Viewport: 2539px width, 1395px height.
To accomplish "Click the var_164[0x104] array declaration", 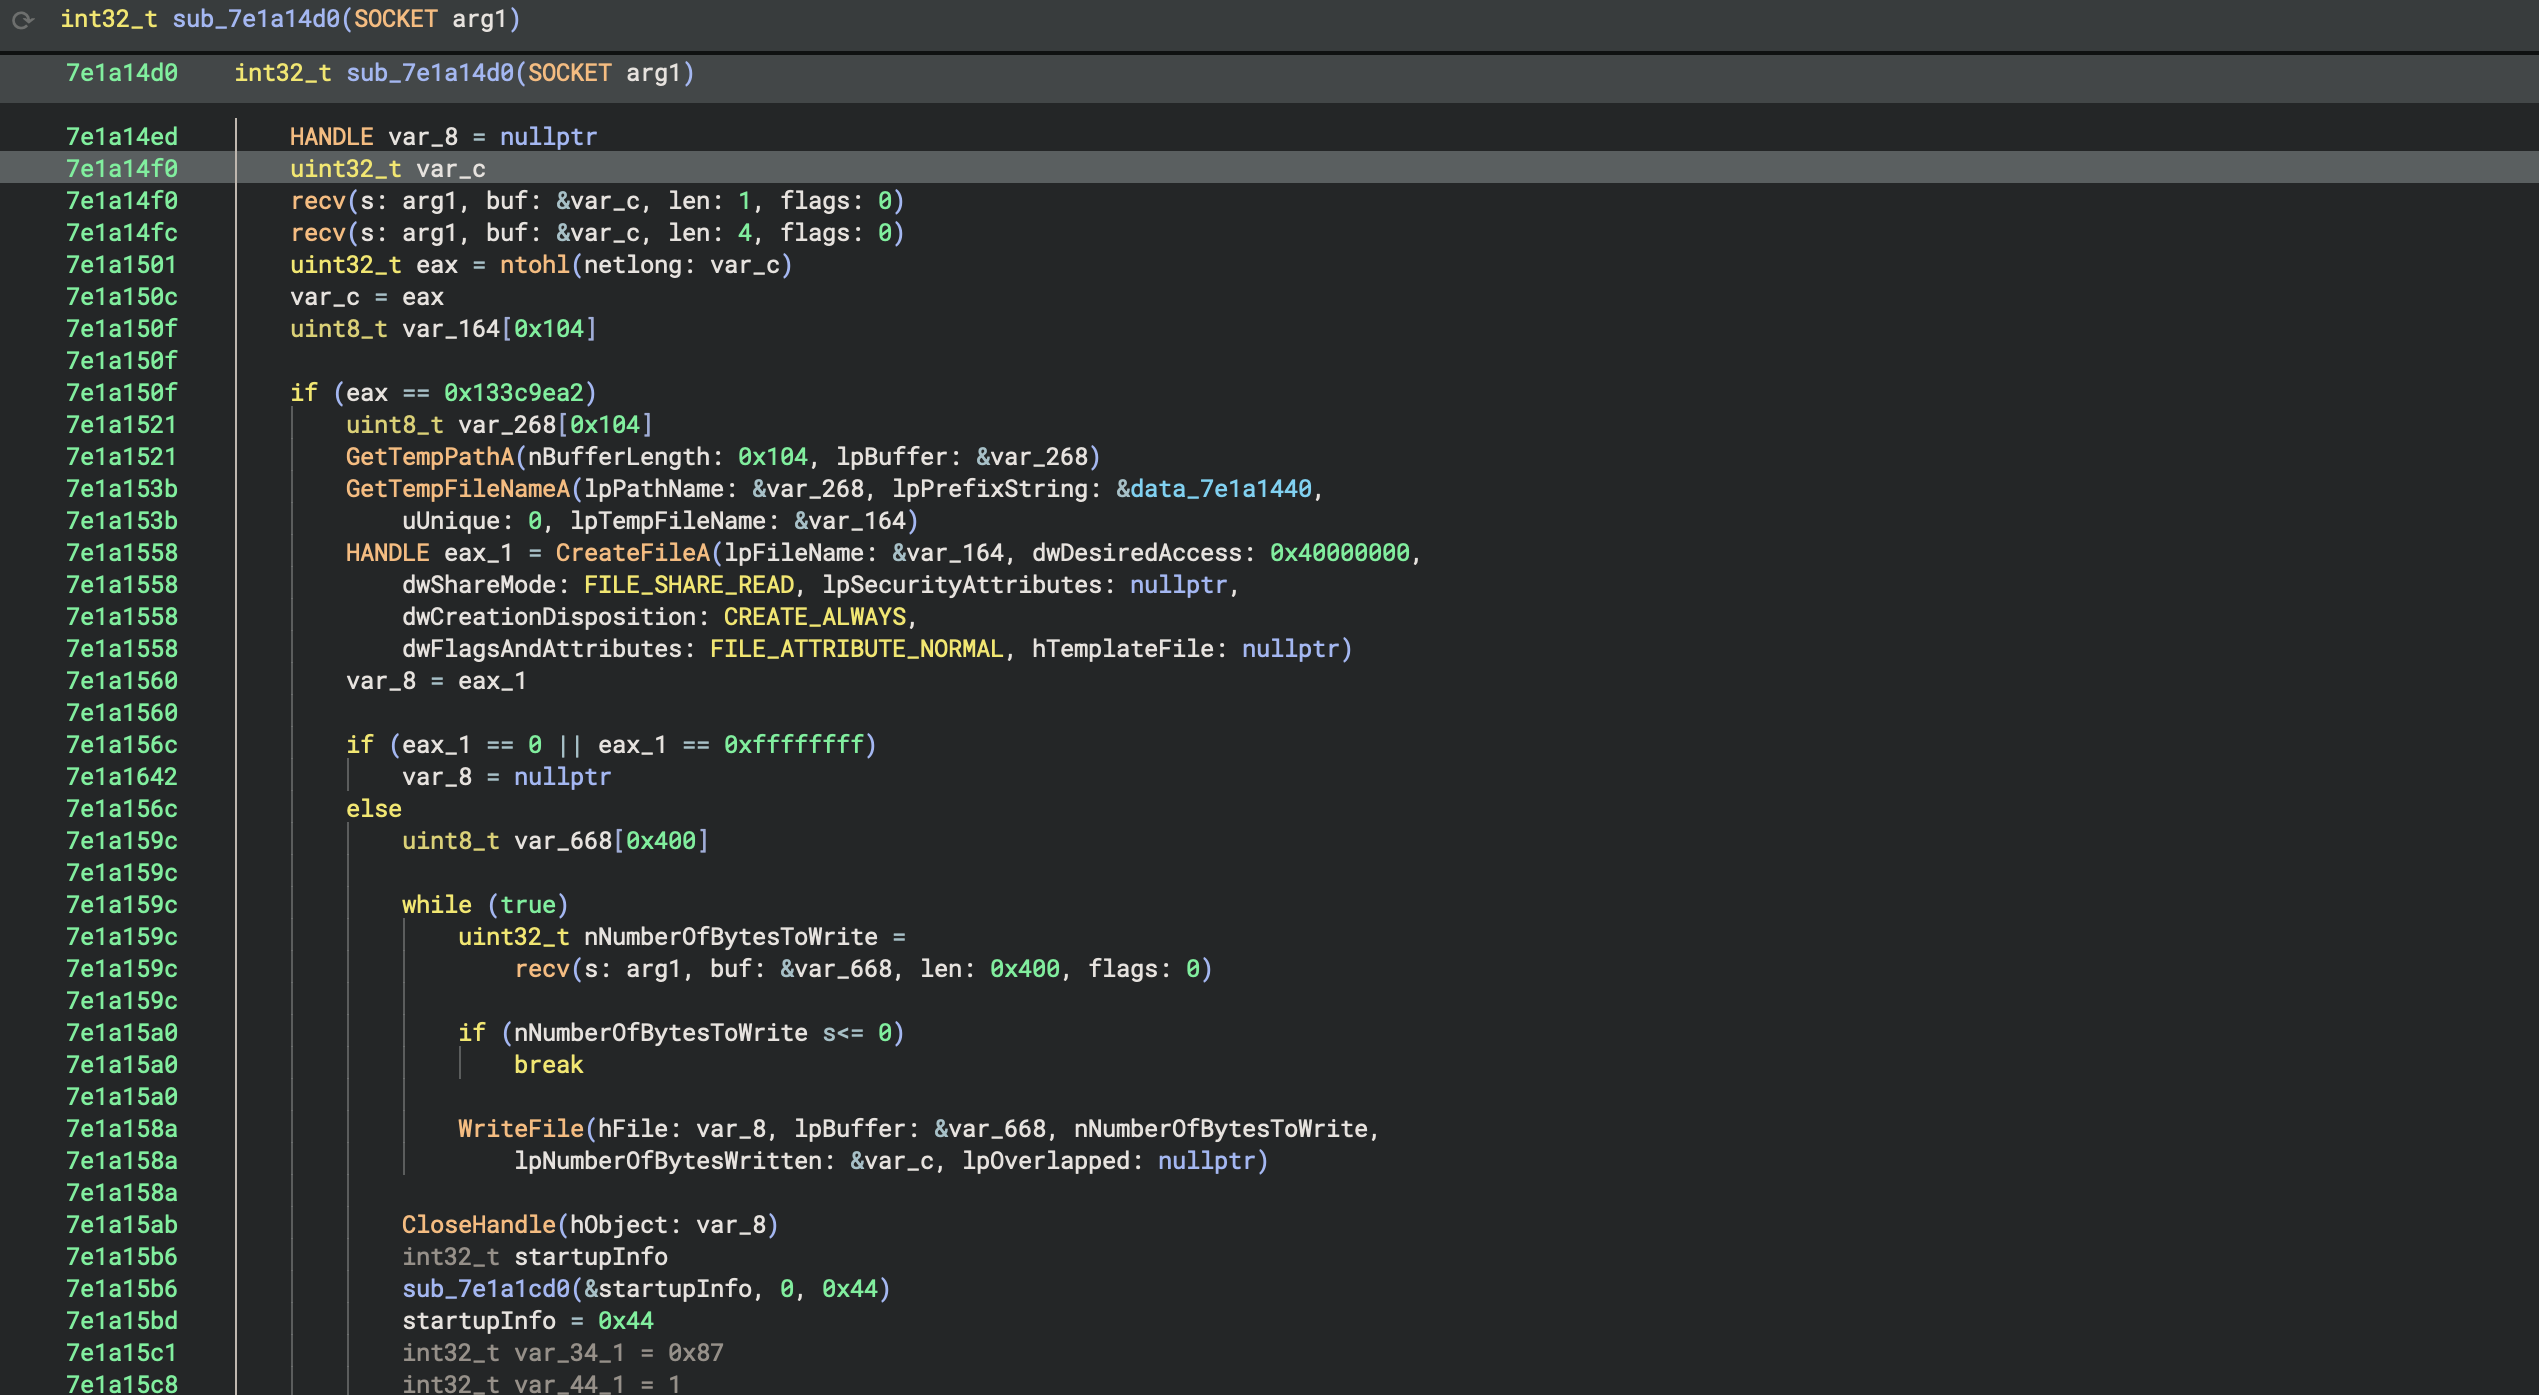I will pos(443,329).
